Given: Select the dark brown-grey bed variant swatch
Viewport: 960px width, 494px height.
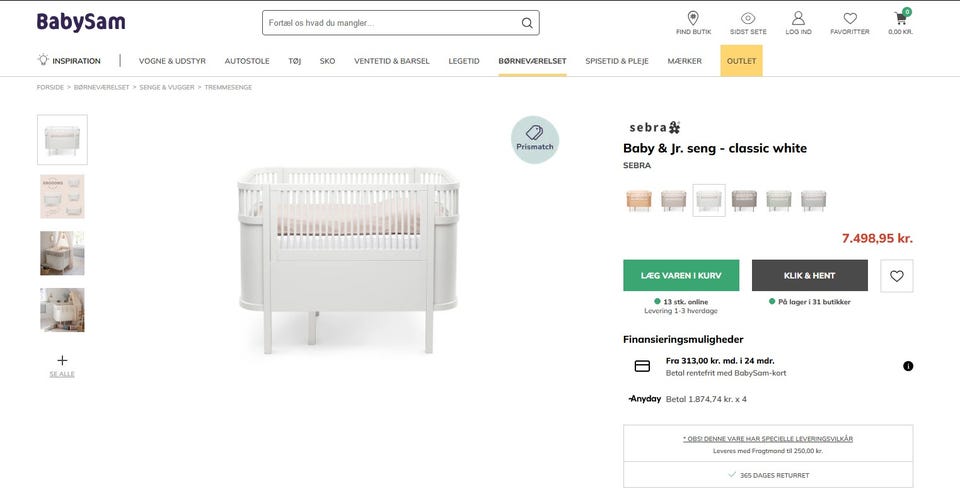Looking at the screenshot, I should (743, 200).
